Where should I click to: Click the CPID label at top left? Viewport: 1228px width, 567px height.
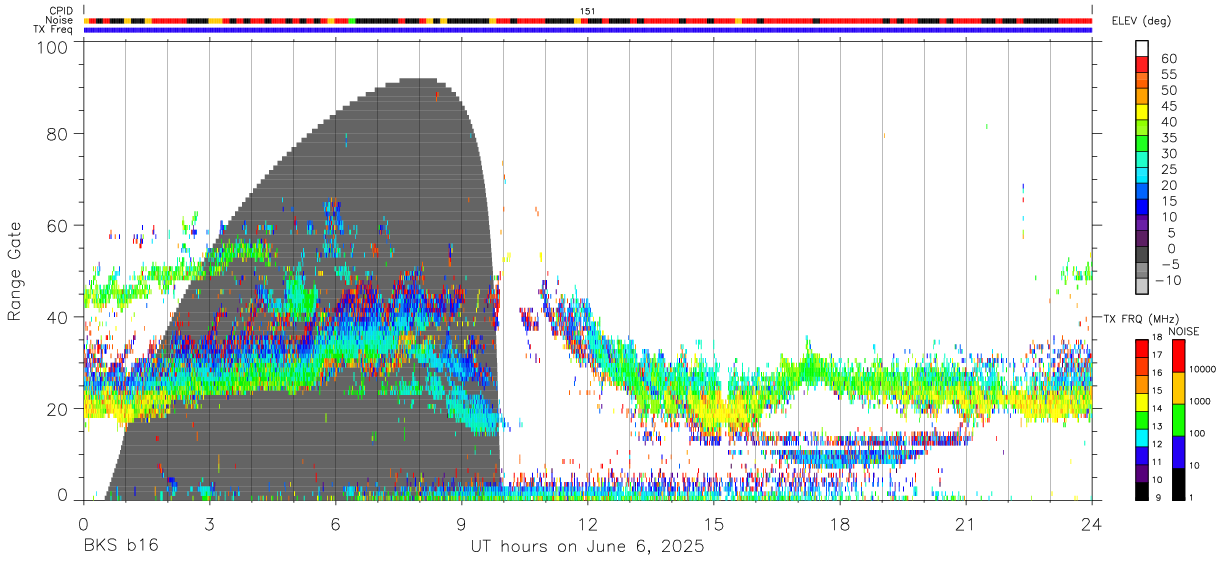pos(60,11)
